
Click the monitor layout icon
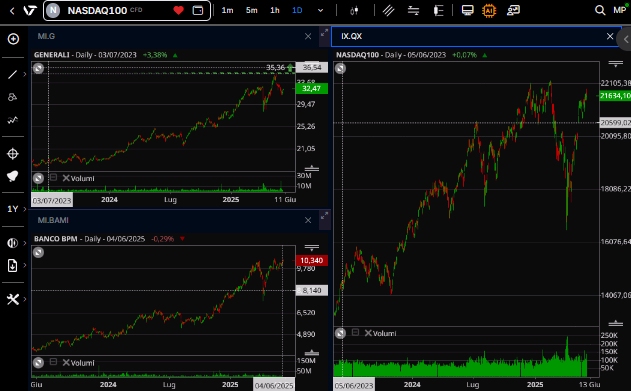tap(467, 10)
